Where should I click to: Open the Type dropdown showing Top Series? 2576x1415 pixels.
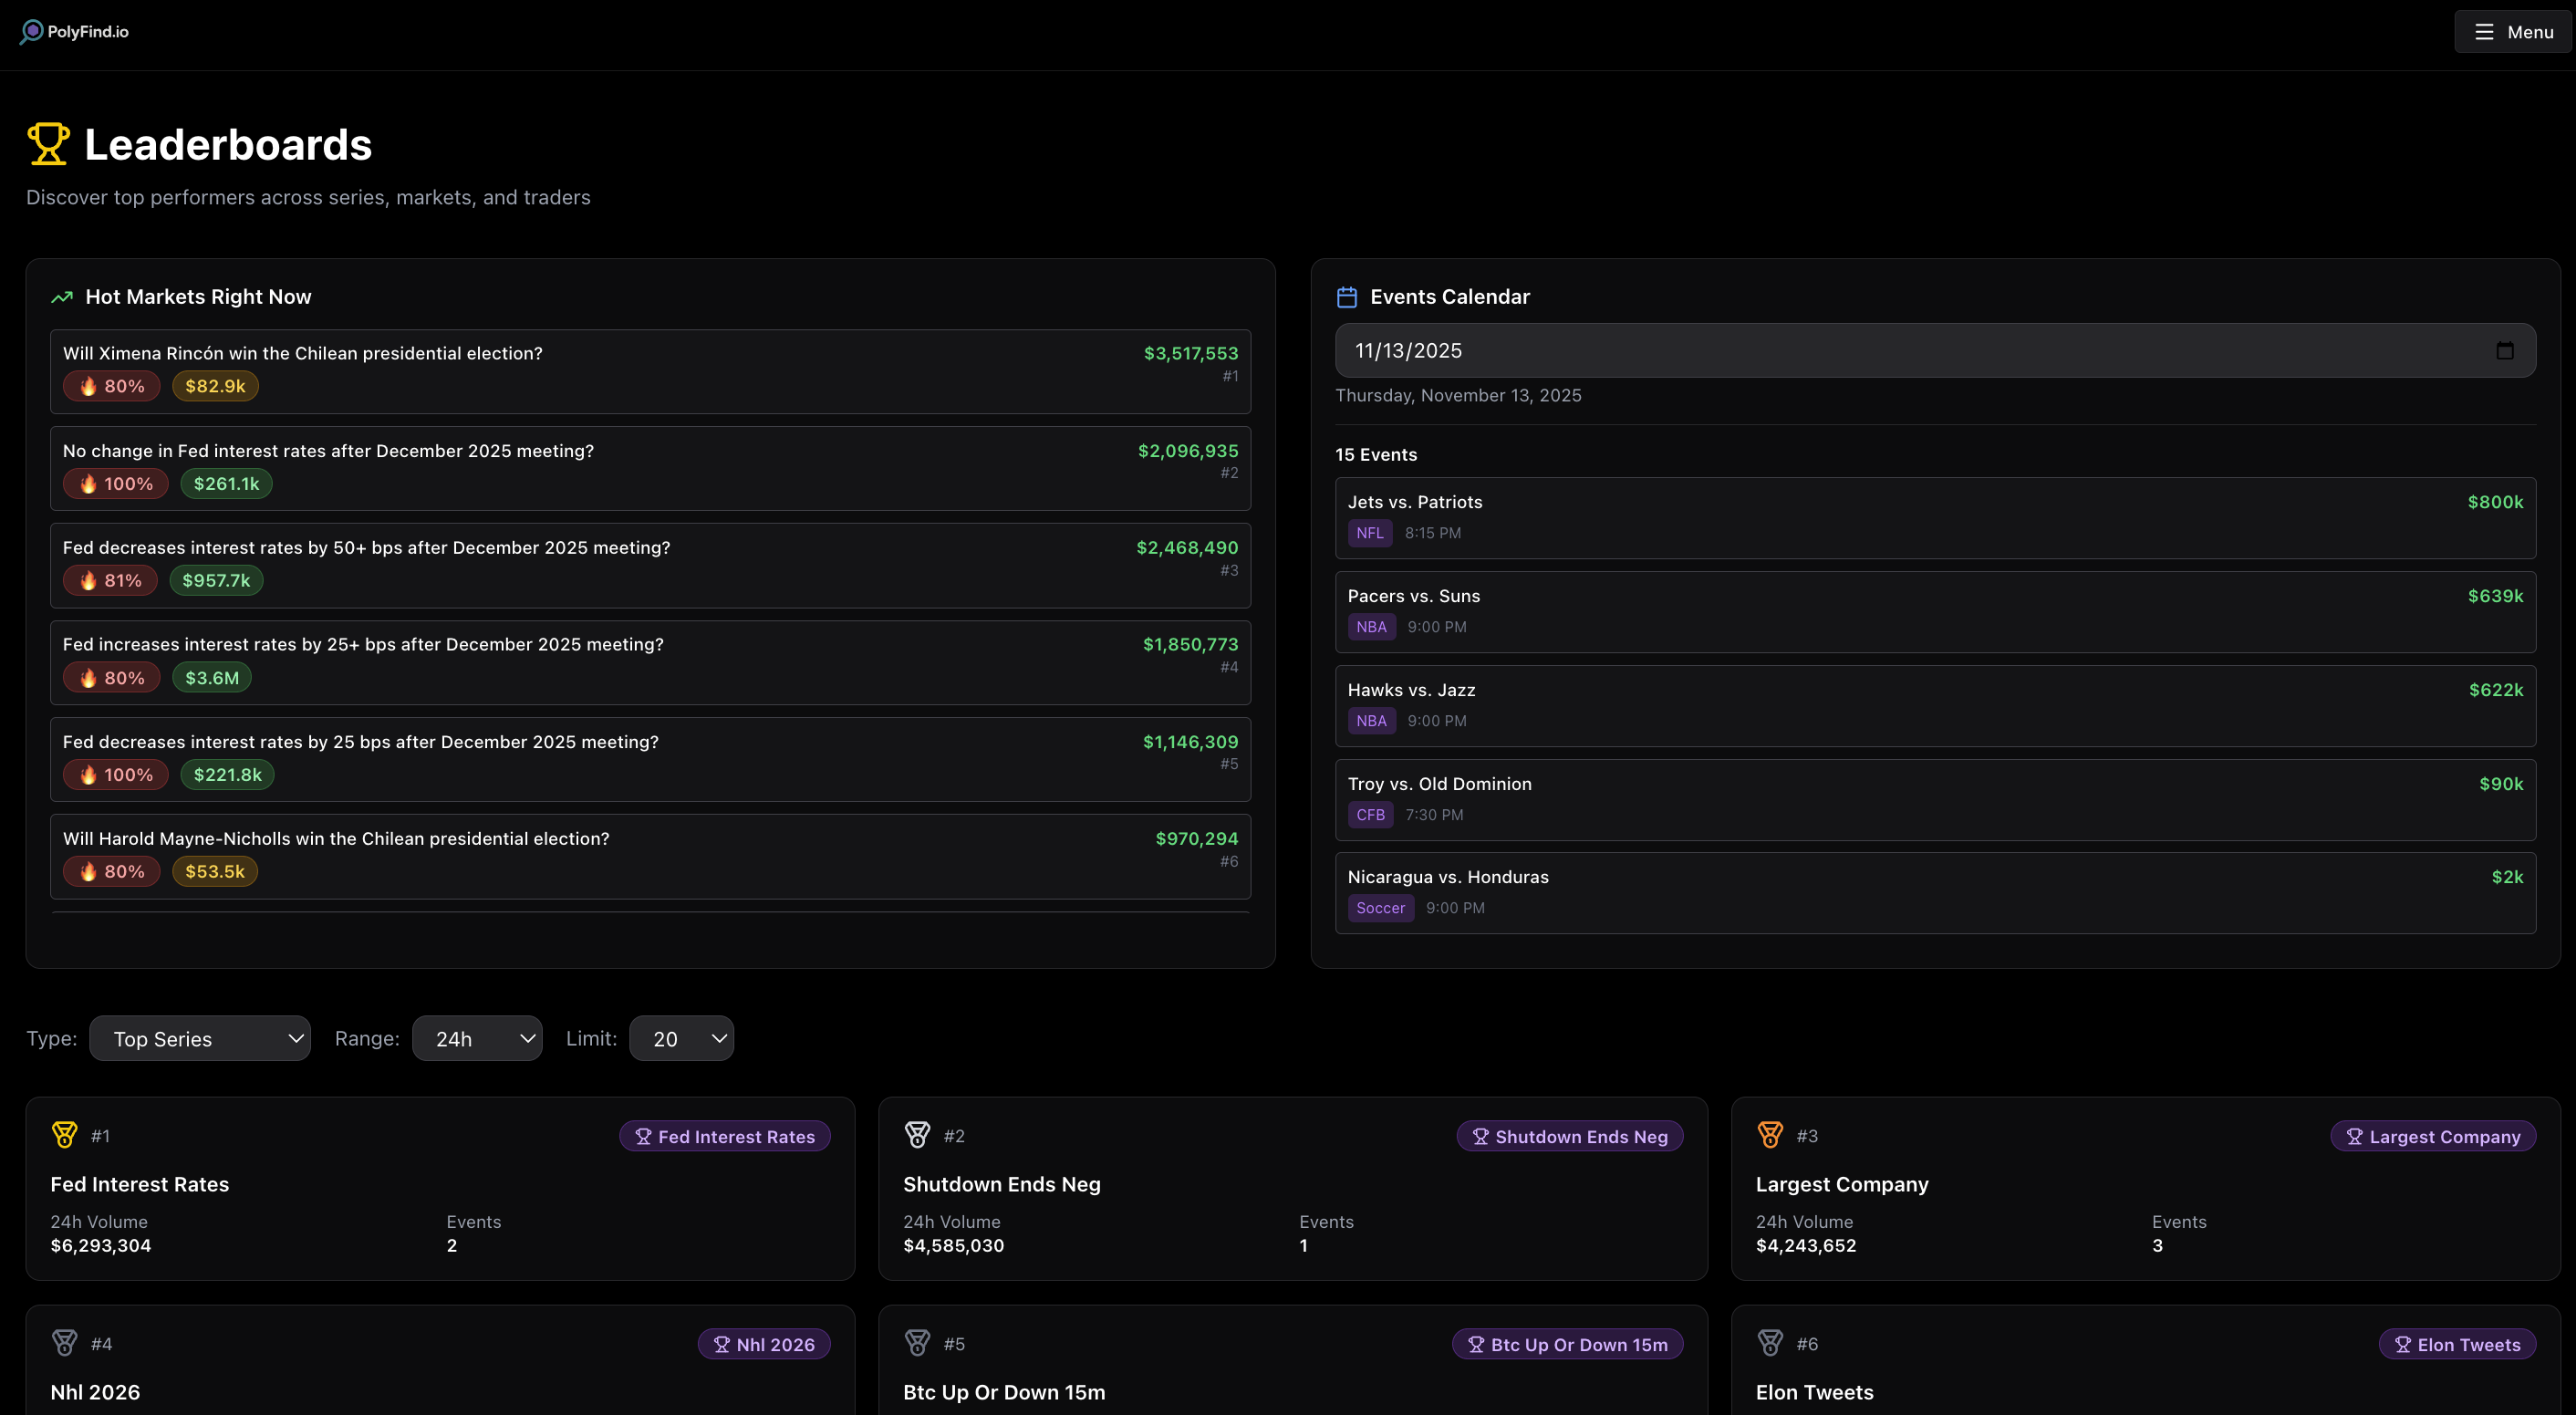point(200,1038)
